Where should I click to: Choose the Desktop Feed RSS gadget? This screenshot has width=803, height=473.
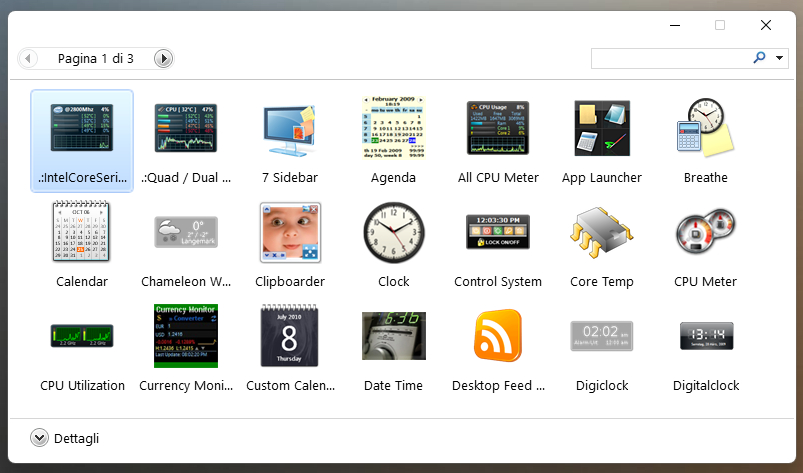[498, 336]
